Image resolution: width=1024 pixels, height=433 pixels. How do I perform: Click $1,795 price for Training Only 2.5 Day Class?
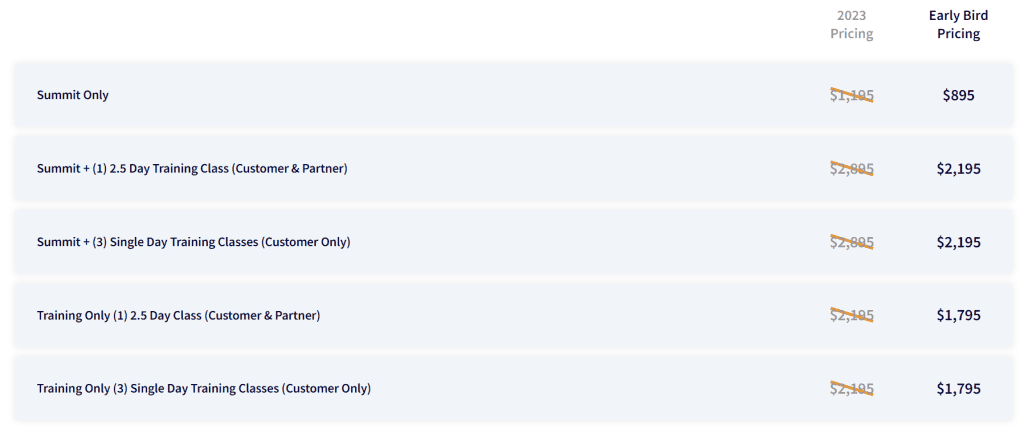[x=958, y=315]
